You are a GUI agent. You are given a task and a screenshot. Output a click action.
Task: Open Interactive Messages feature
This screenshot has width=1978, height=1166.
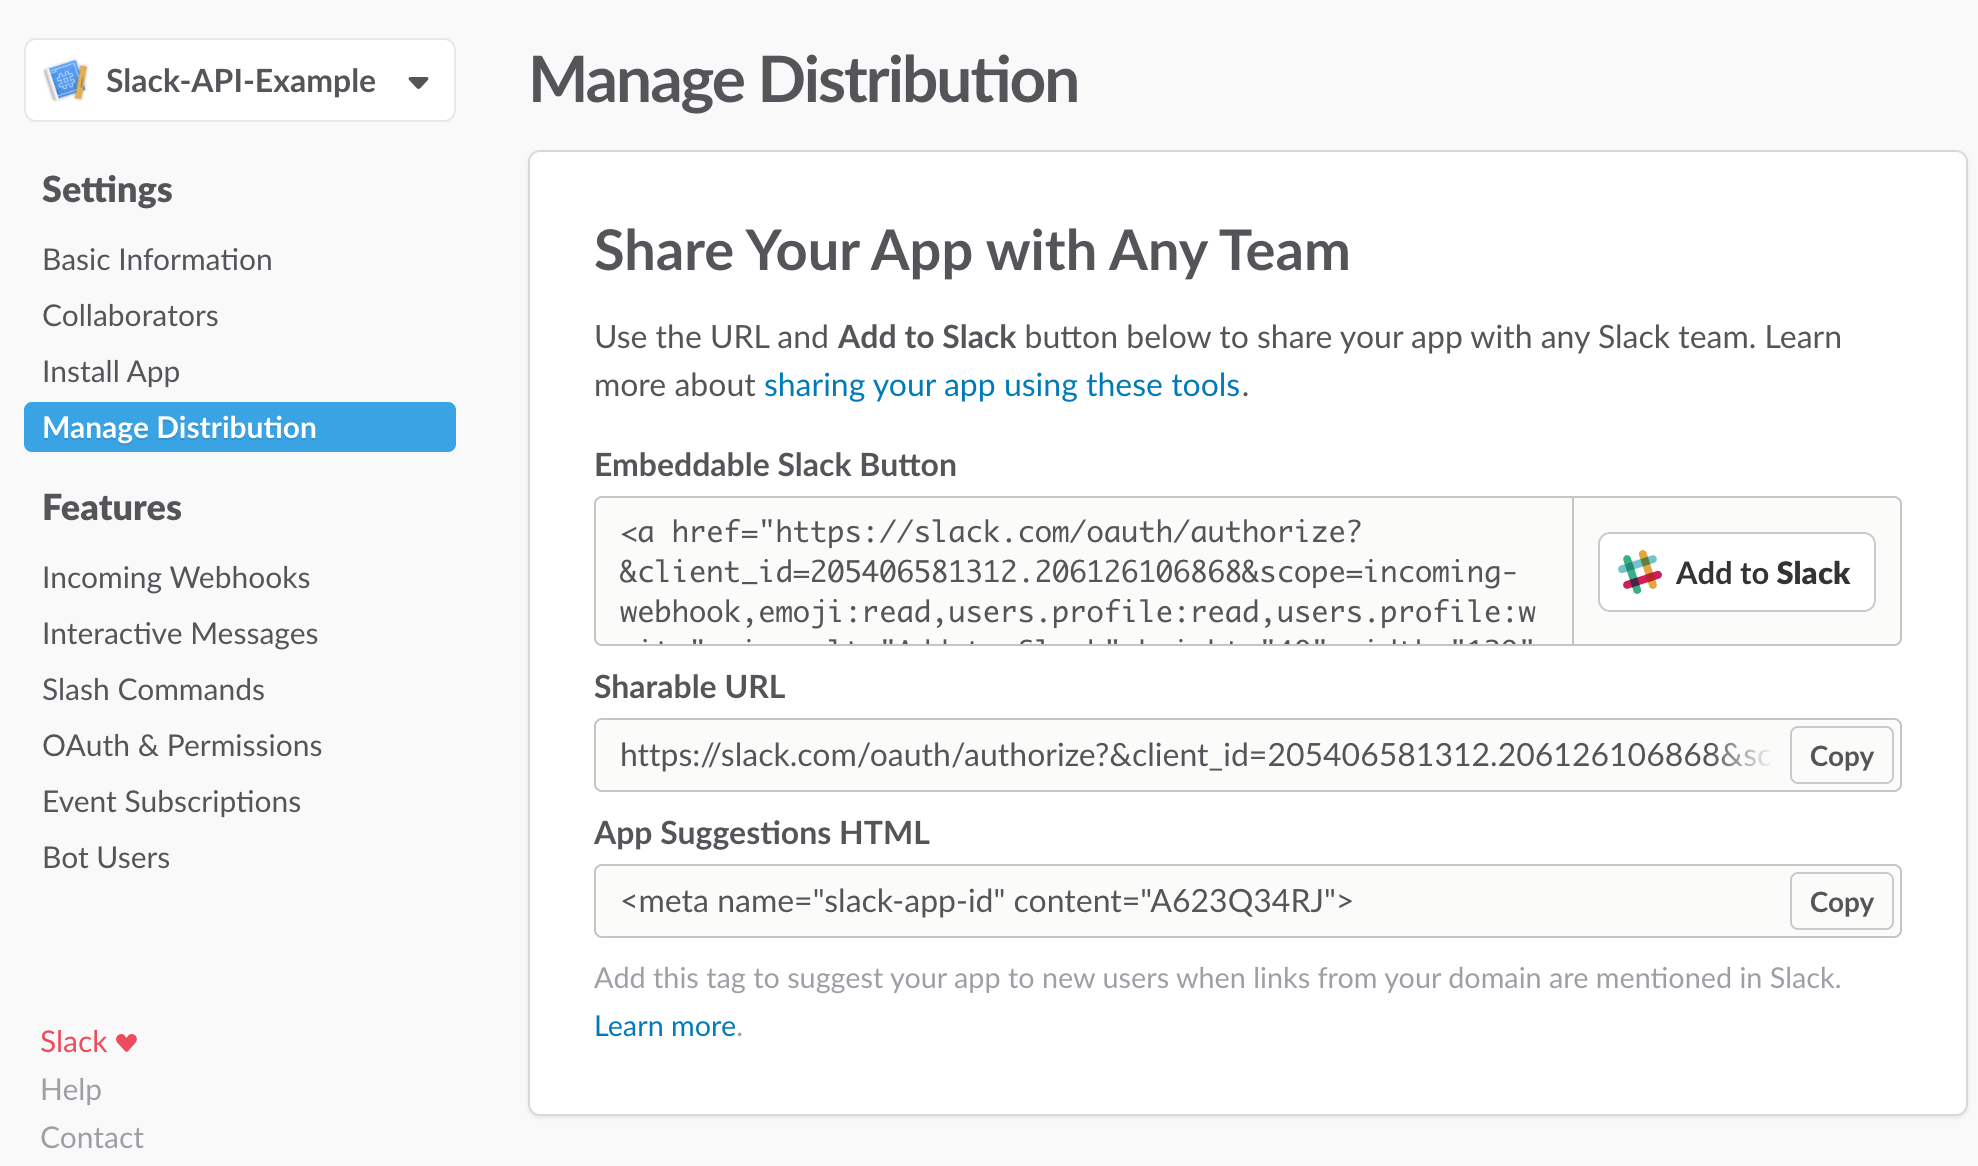[180, 634]
